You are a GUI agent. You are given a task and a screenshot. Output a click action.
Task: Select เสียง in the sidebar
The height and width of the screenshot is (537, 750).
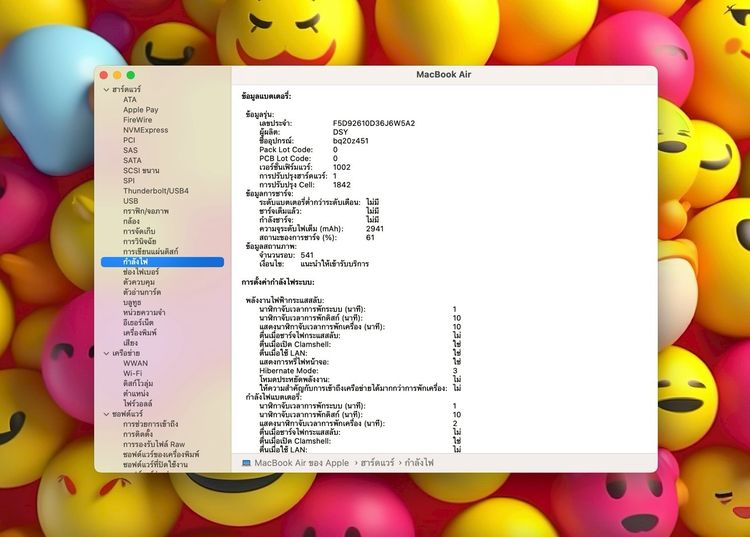pos(131,343)
